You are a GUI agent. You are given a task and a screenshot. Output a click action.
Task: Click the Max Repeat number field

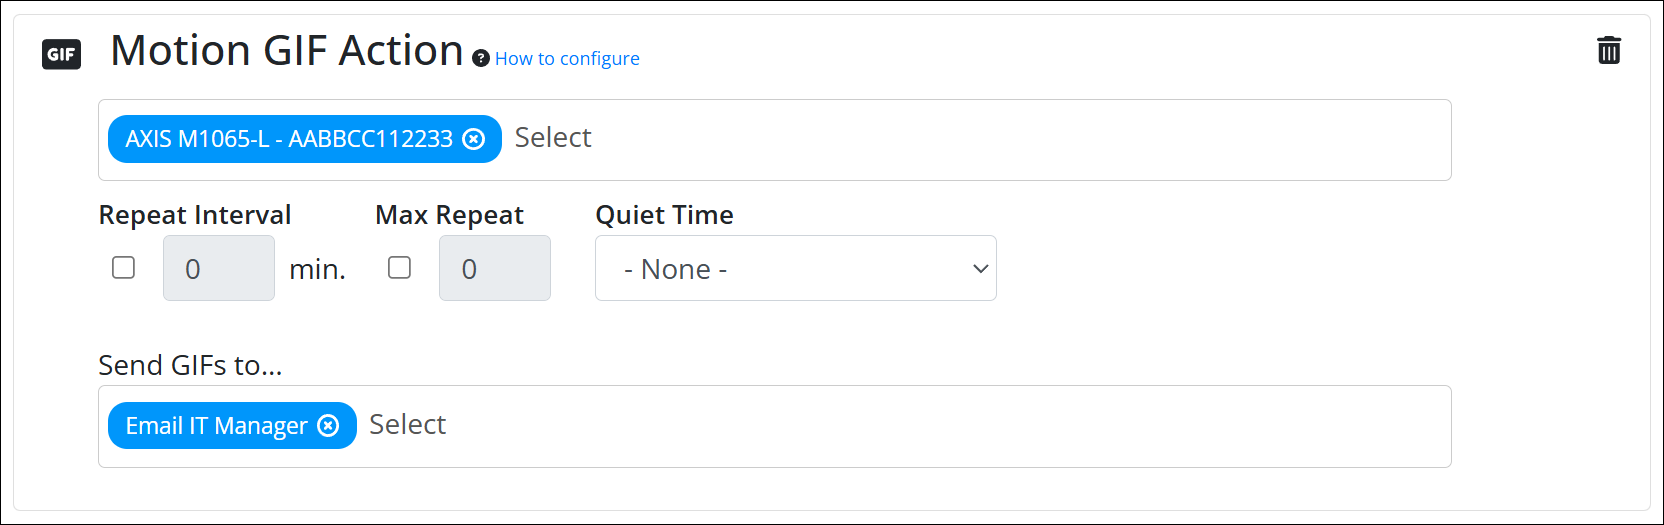coord(495,268)
